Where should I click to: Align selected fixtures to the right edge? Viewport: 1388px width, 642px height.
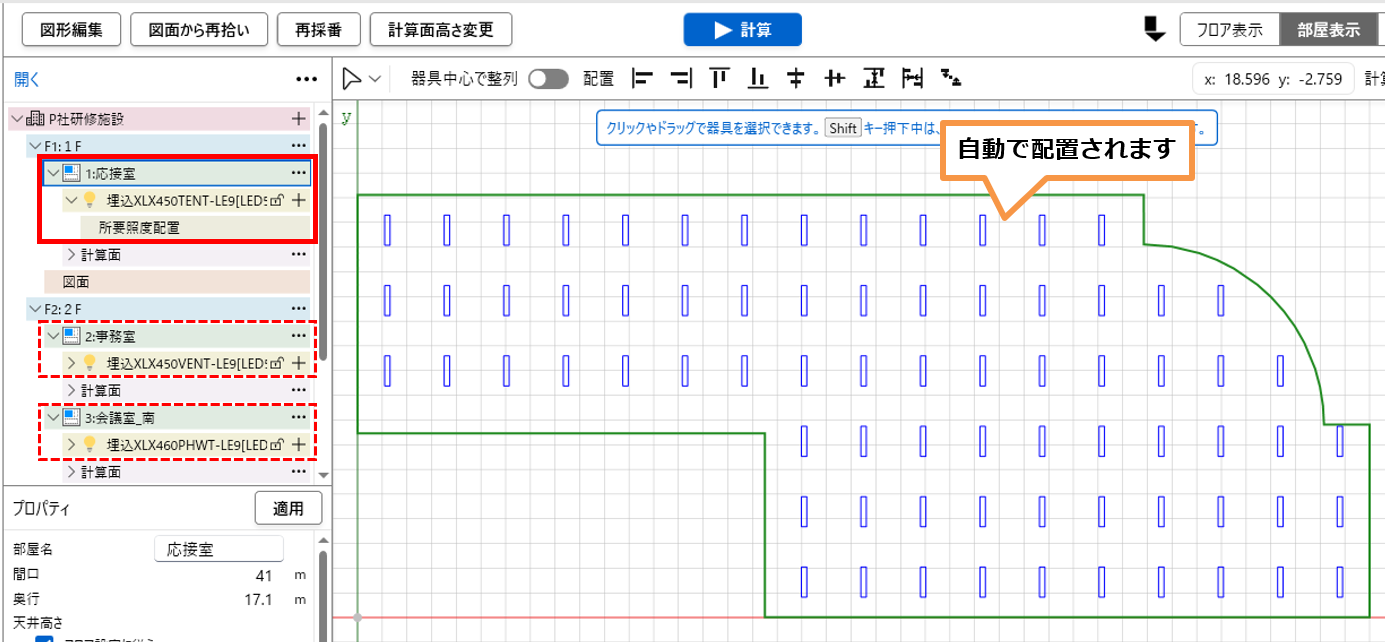[681, 78]
